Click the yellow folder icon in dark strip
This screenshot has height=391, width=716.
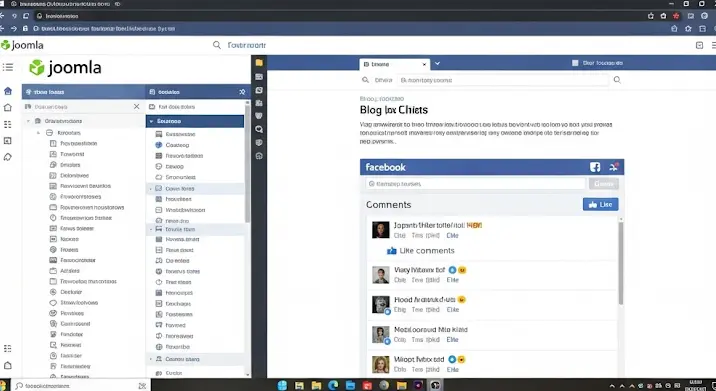tap(259, 63)
